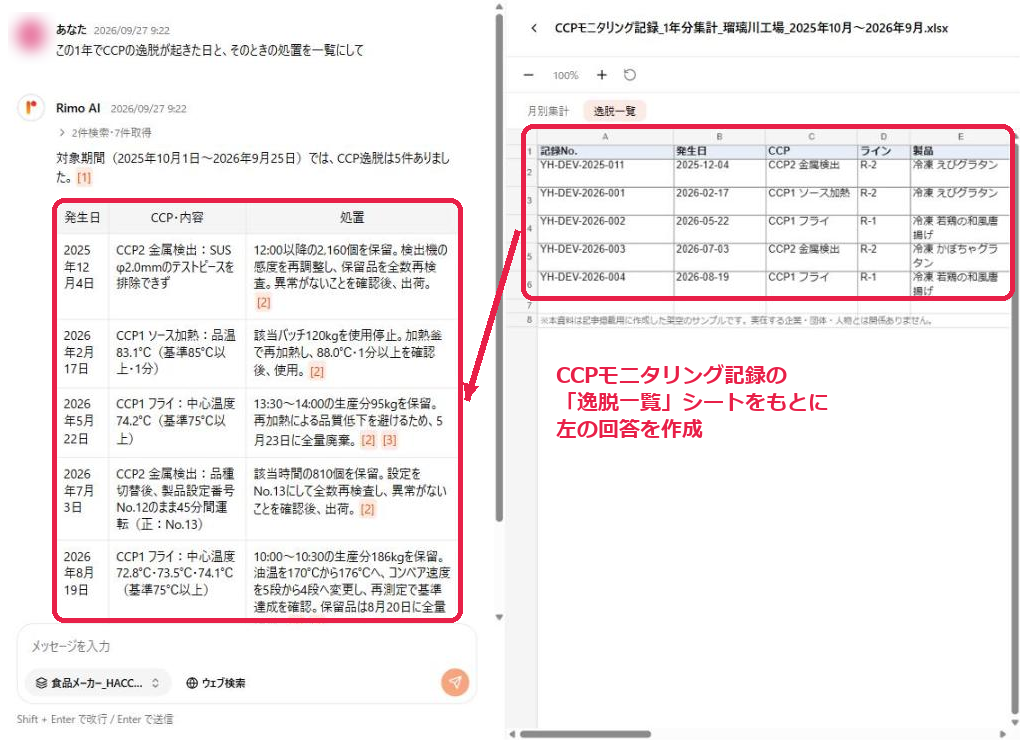This screenshot has height=740, width=1020.
Task: Click the 100% zoom level value
Action: (x=565, y=75)
